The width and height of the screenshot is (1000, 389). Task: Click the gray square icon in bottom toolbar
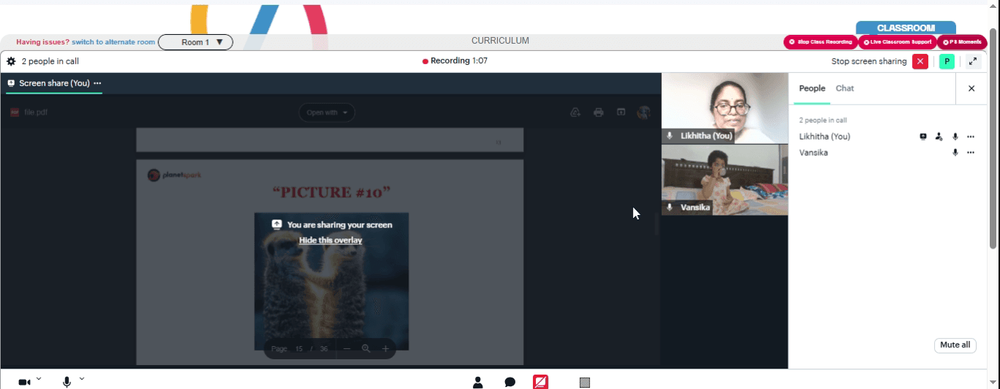point(585,382)
